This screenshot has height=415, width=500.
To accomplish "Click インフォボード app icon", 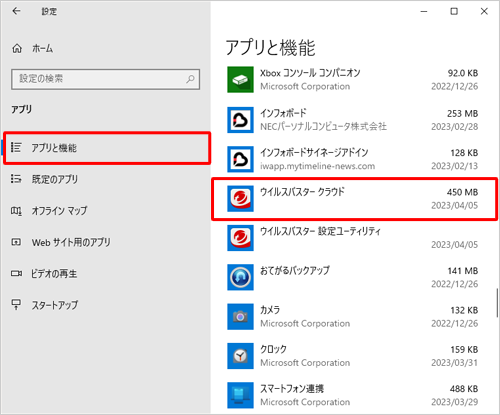I will point(240,120).
